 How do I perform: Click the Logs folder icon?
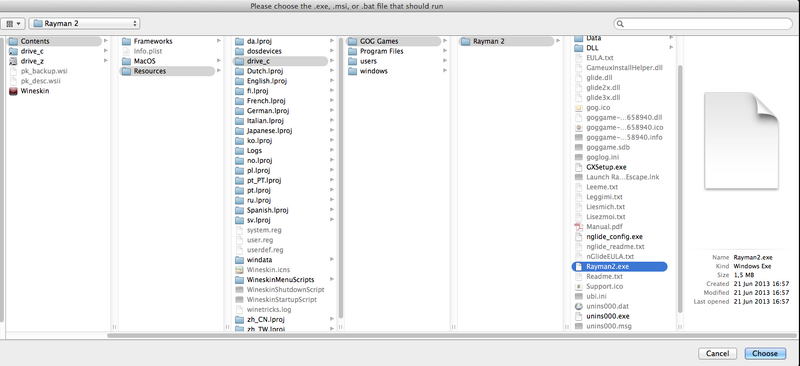[x=239, y=151]
